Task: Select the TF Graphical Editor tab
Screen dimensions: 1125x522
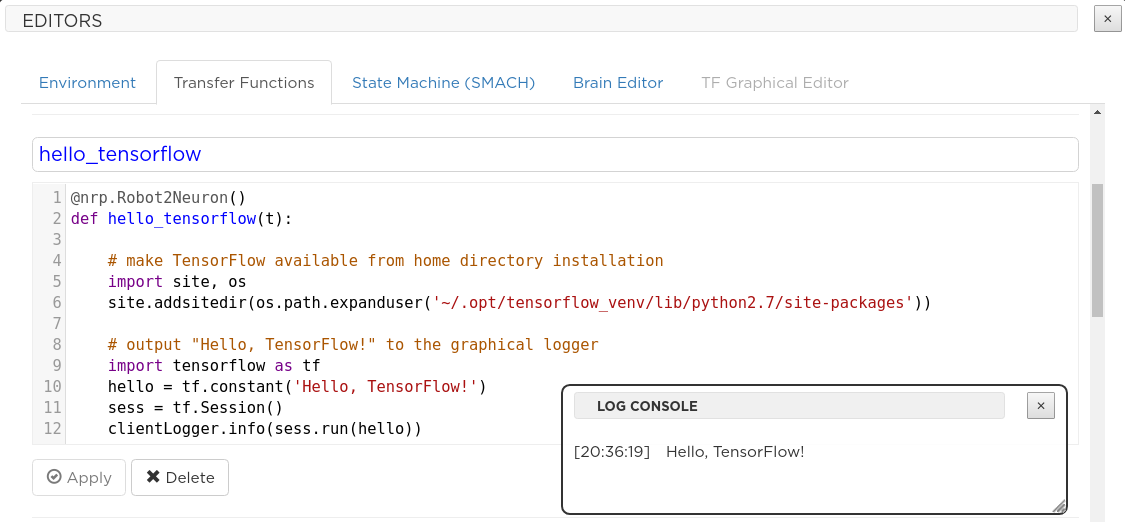Action: [x=775, y=82]
